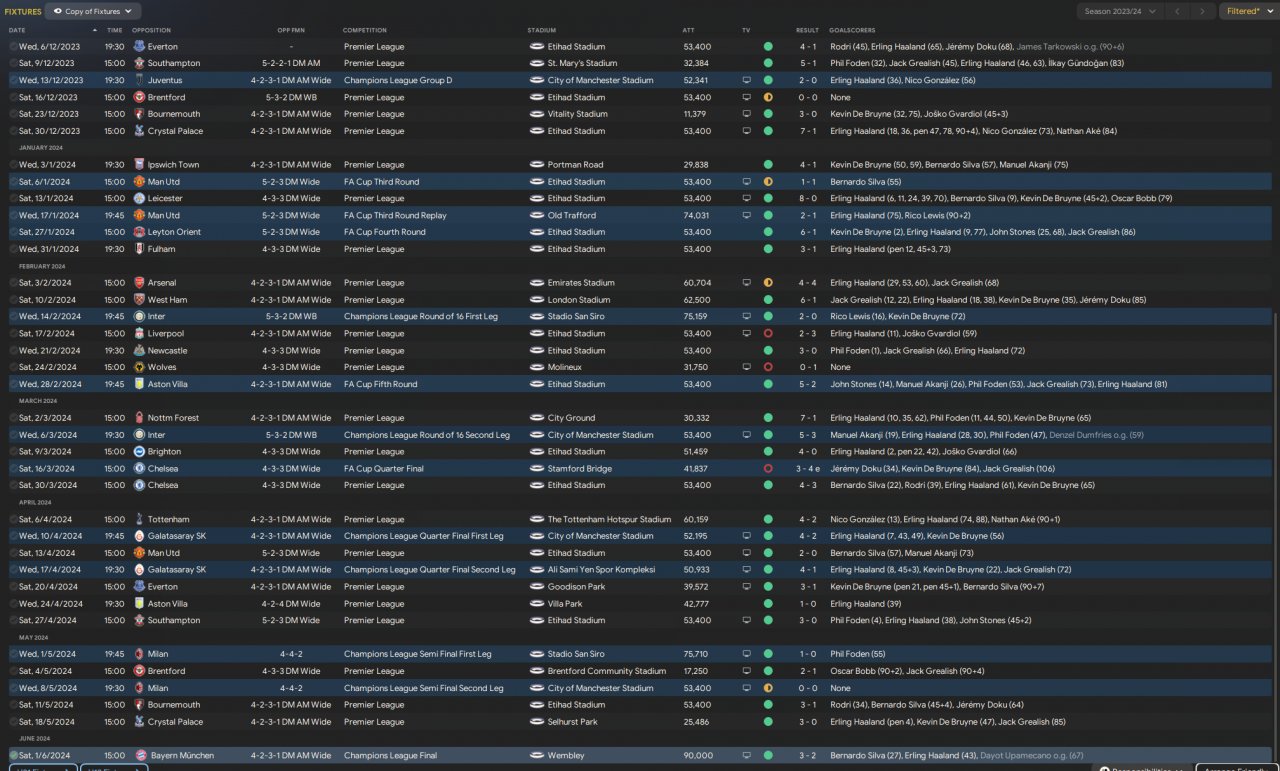Open the West Ham opposition link
The image size is (1280, 771).
coord(167,300)
